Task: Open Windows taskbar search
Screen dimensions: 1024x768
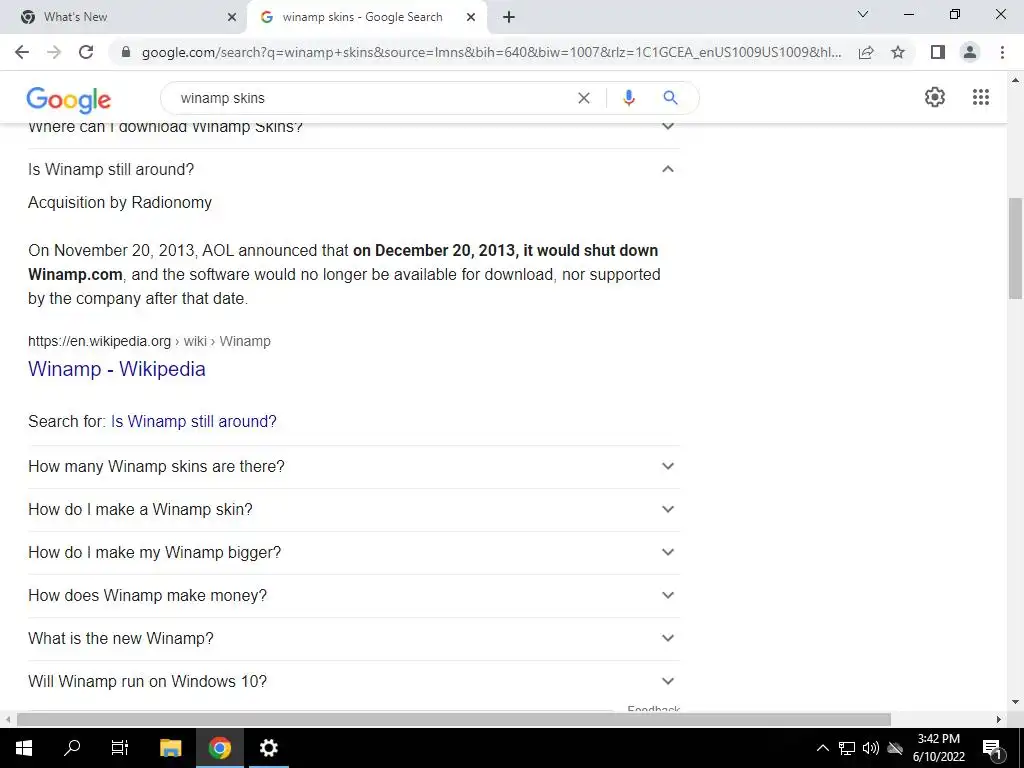Action: [x=72, y=748]
